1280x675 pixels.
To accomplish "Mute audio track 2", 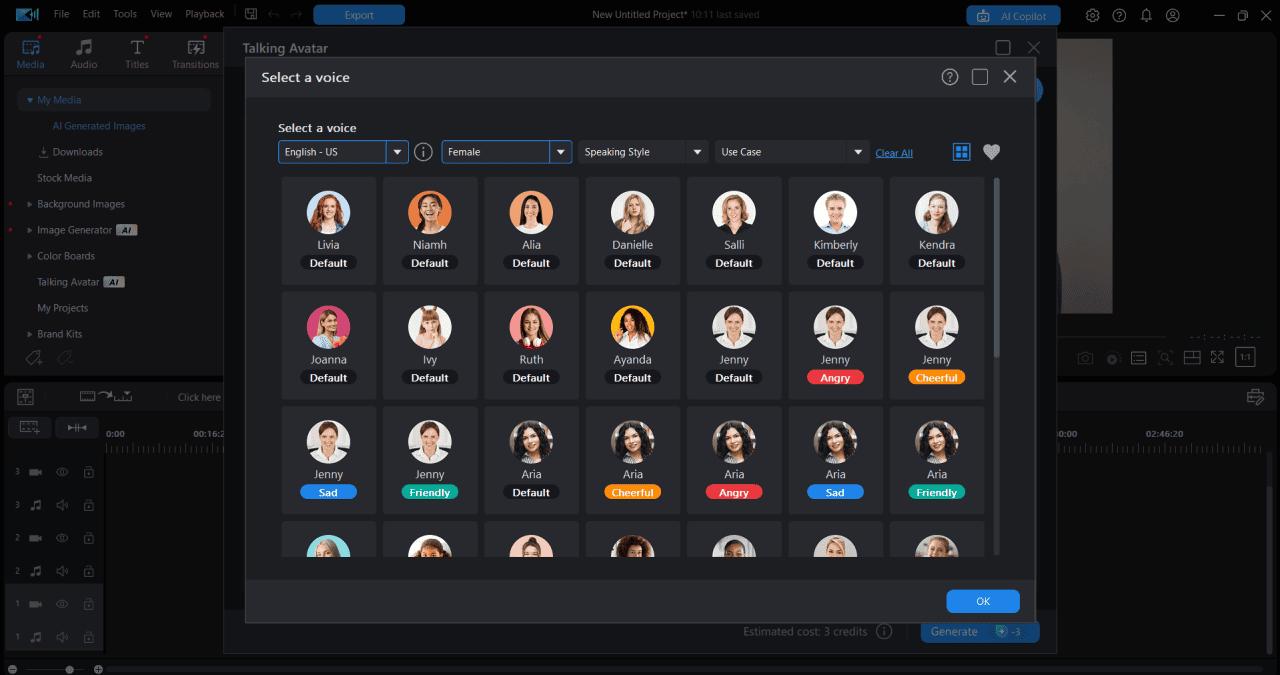I will pos(62,571).
